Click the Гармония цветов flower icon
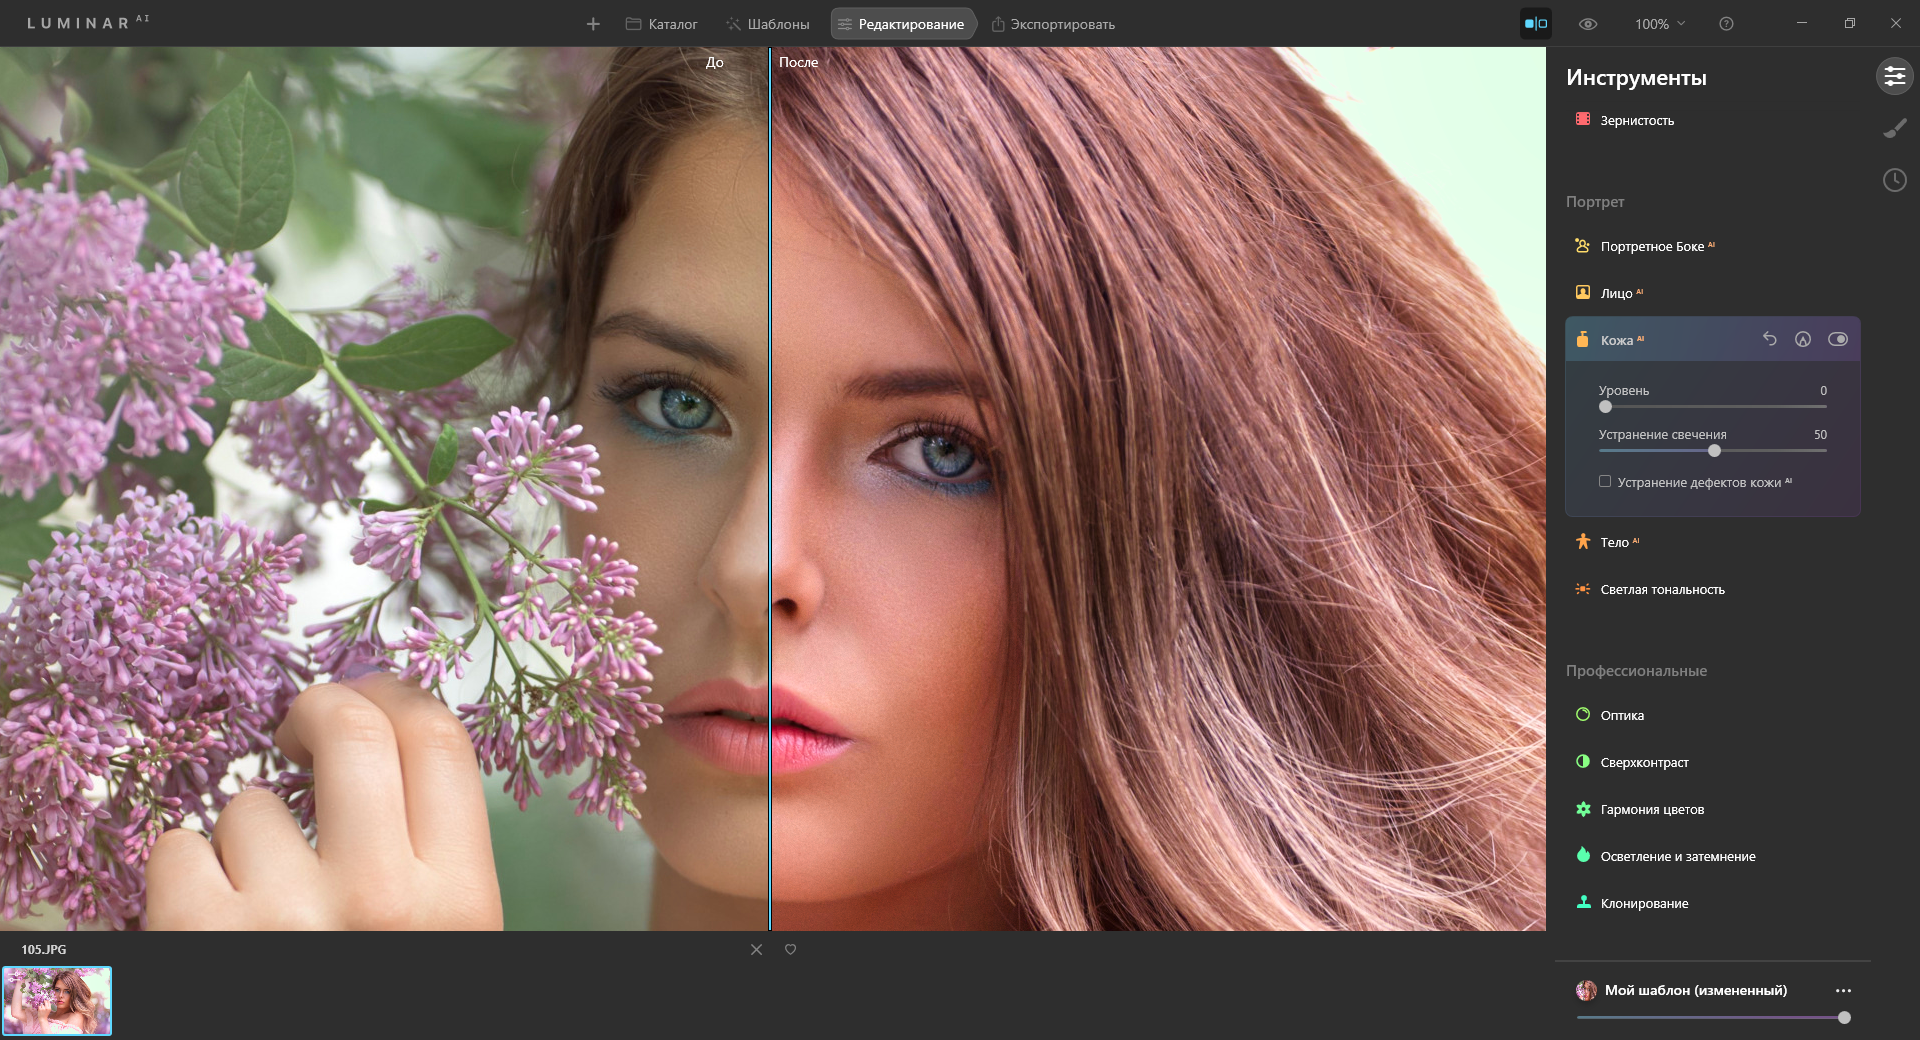 1583,809
